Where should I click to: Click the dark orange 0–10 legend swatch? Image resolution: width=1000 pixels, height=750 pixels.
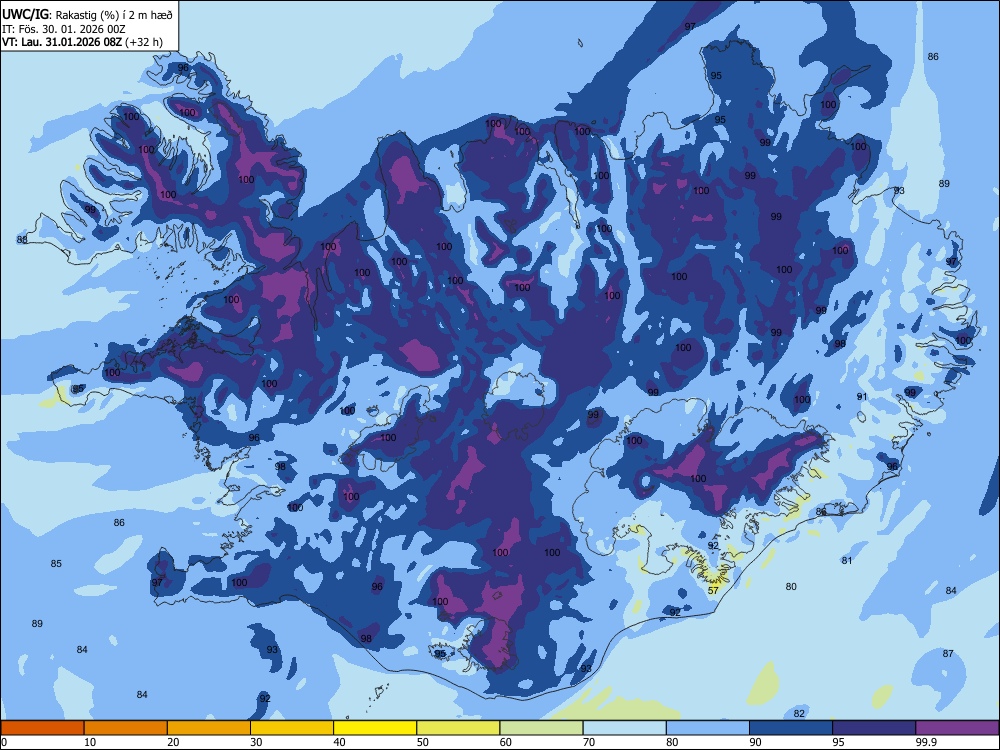point(42,728)
